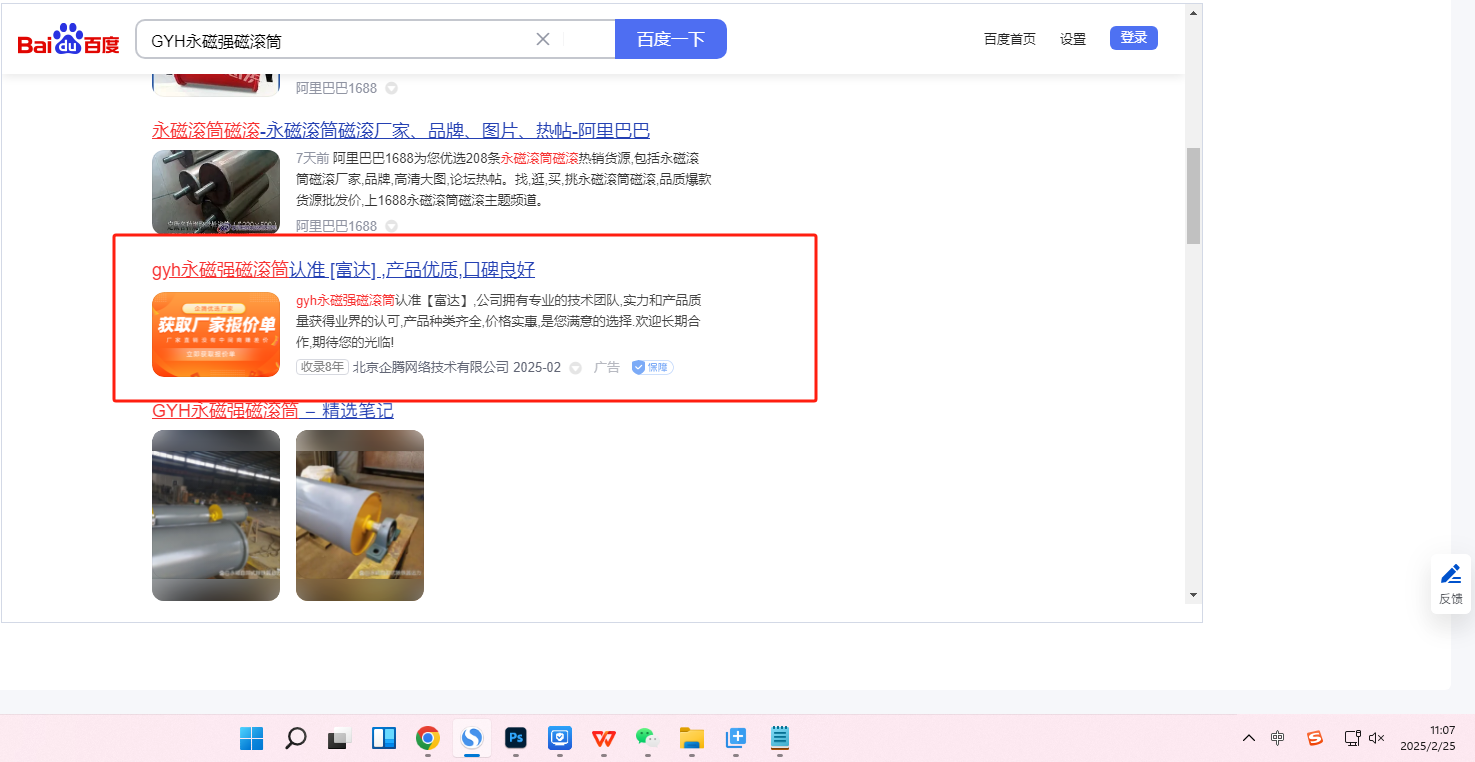
Task: Click the Sogou input S tray icon
Action: pyautogui.click(x=1315, y=738)
